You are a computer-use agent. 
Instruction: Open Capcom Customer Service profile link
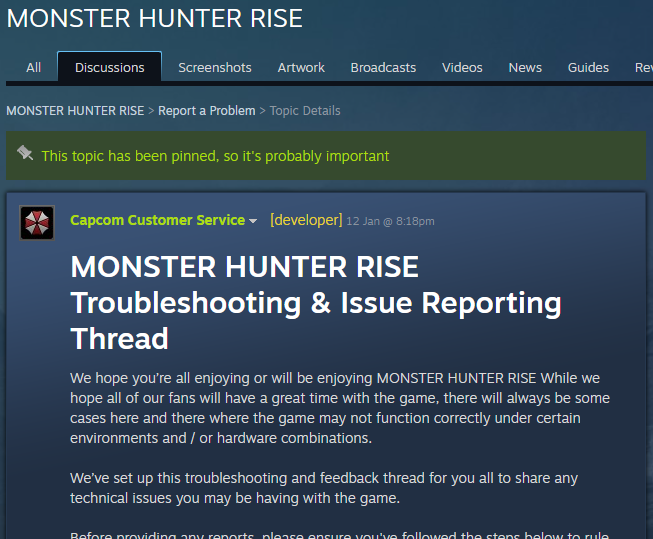[157, 220]
